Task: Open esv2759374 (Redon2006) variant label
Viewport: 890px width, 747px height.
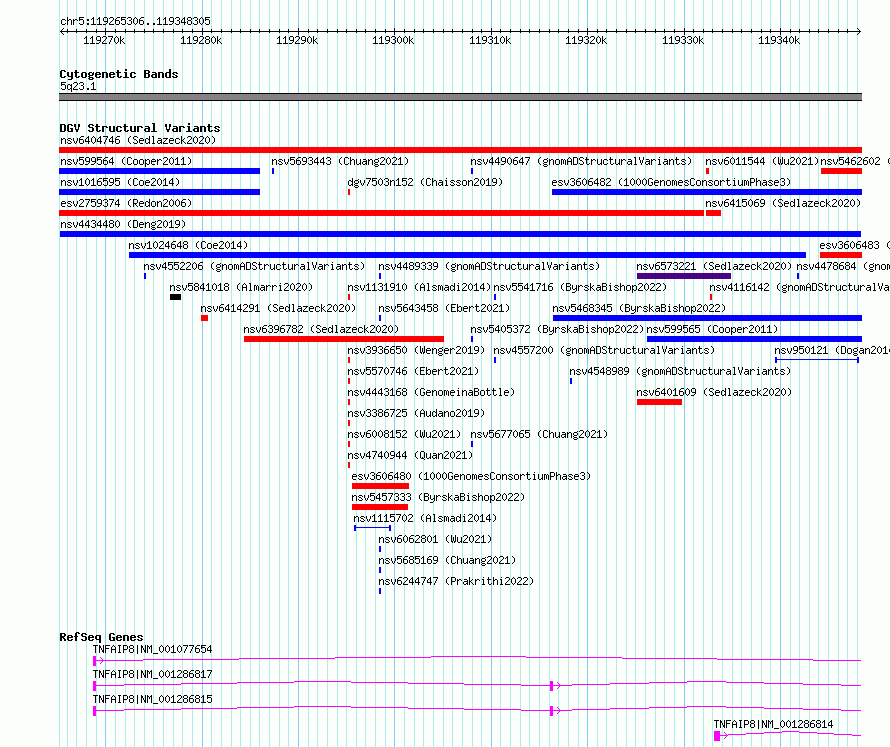Action: pos(126,203)
